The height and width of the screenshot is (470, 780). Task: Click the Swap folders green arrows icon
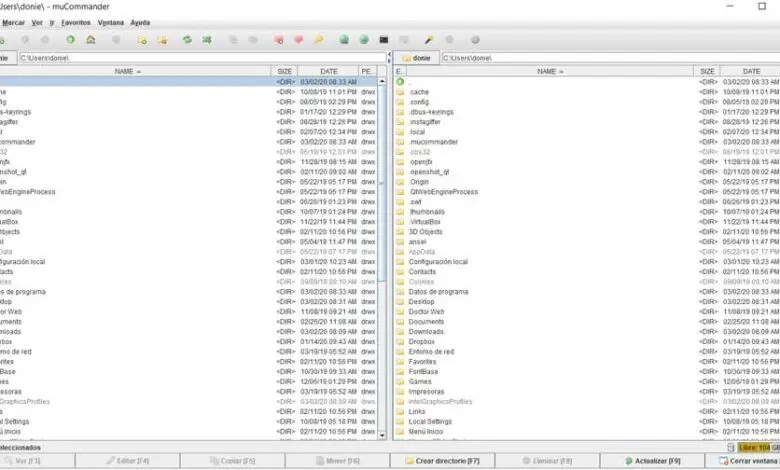pyautogui.click(x=187, y=39)
